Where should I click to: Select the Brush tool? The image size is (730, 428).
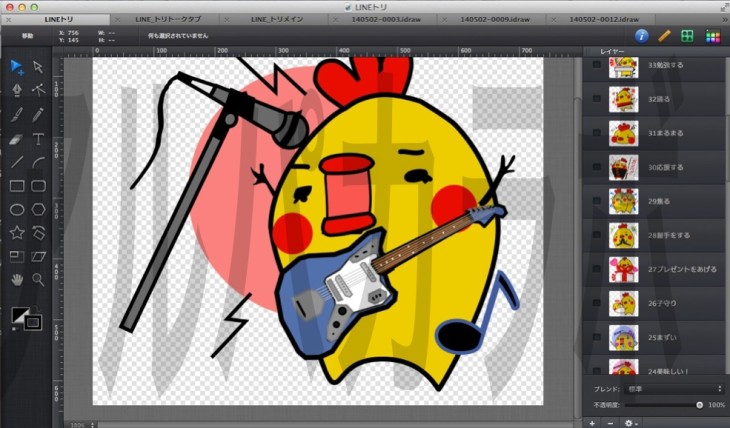click(x=17, y=114)
